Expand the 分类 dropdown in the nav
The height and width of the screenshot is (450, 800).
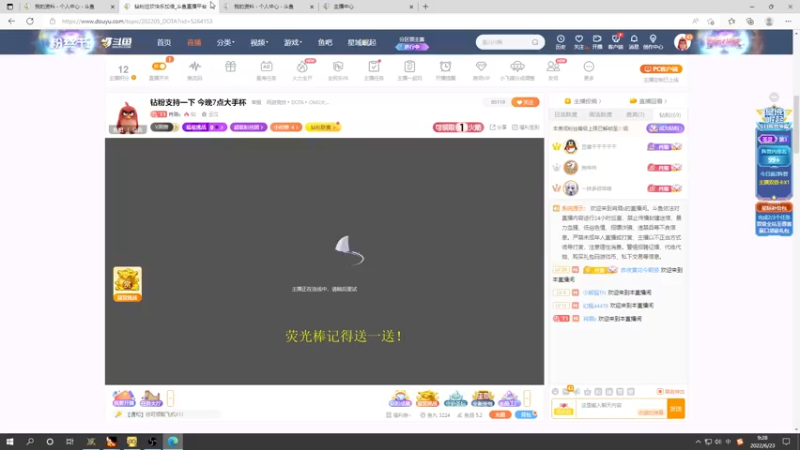[x=225, y=42]
